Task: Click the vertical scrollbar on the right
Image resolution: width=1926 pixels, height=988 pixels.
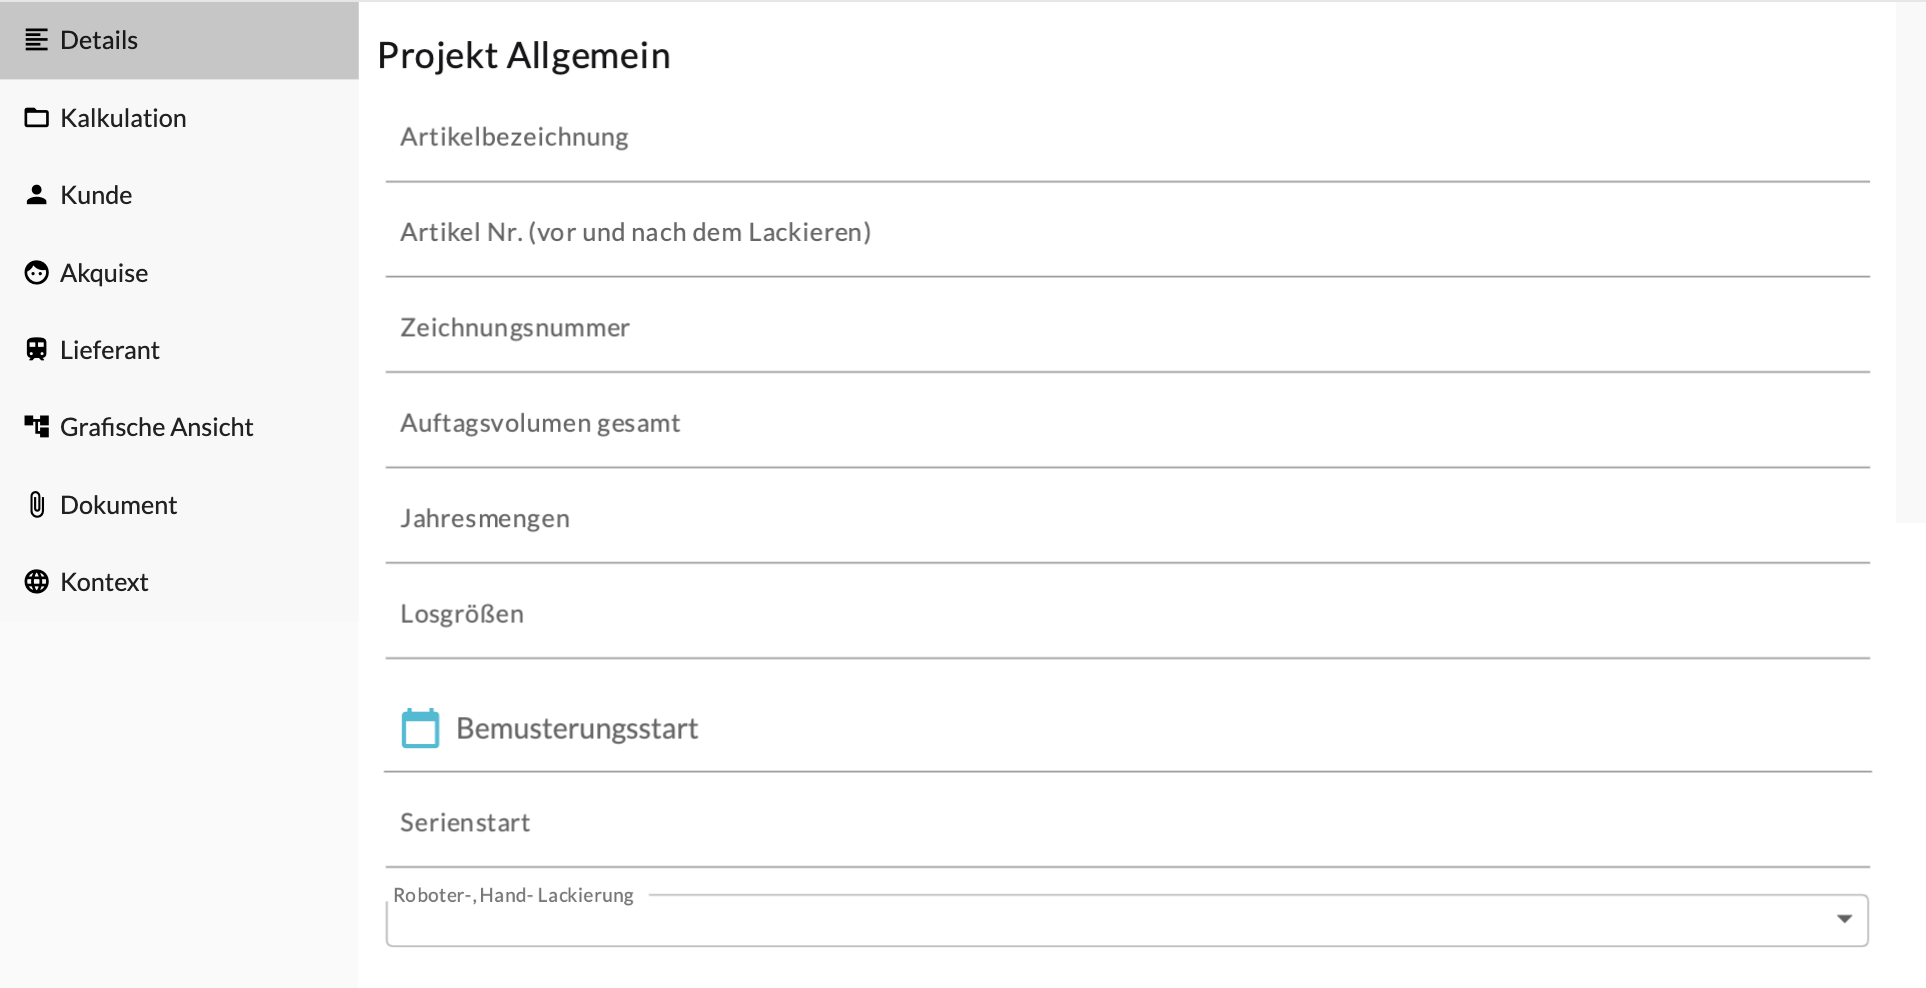Action: [1910, 262]
